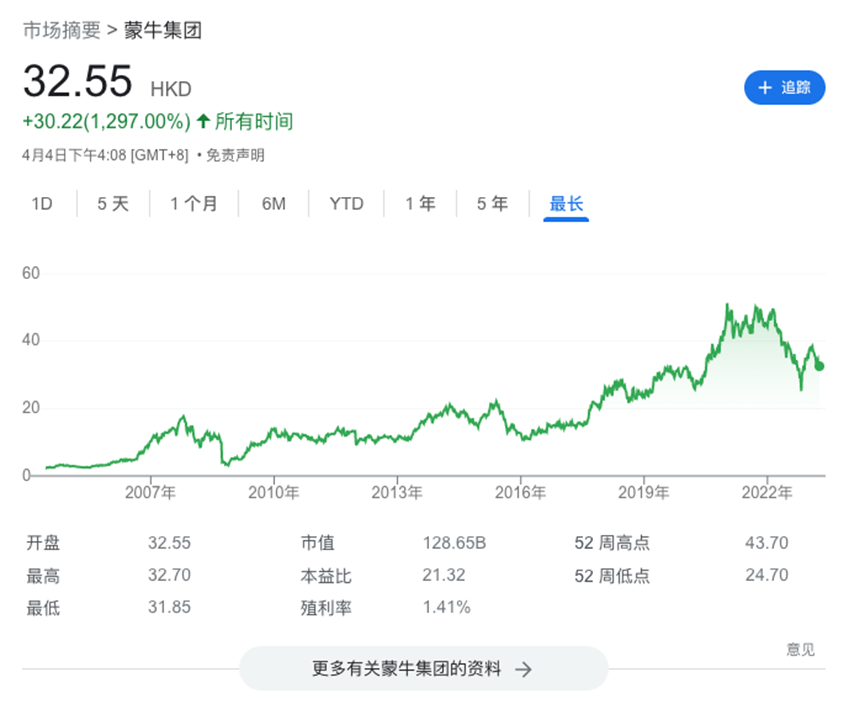Click the 殖利率 label
This screenshot has height=709, width=865.
tap(326, 608)
